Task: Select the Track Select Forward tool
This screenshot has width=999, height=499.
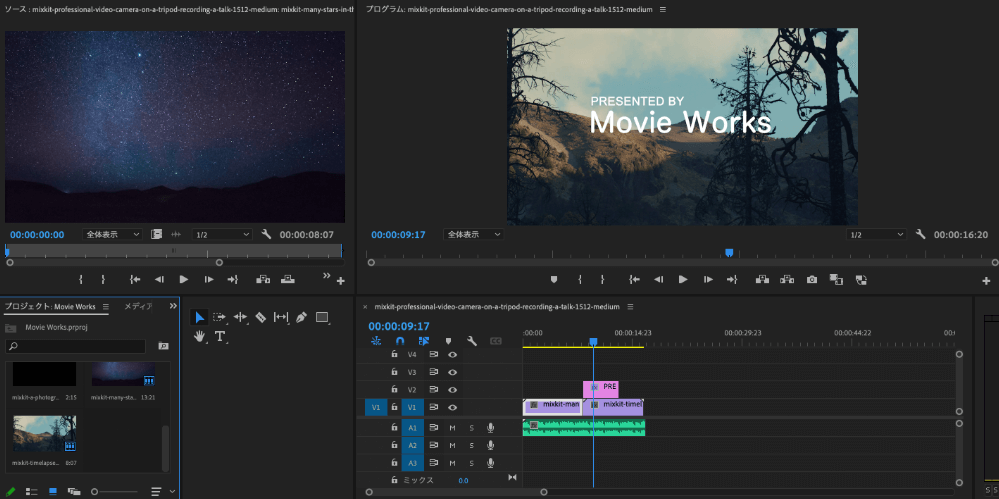Action: coord(220,317)
